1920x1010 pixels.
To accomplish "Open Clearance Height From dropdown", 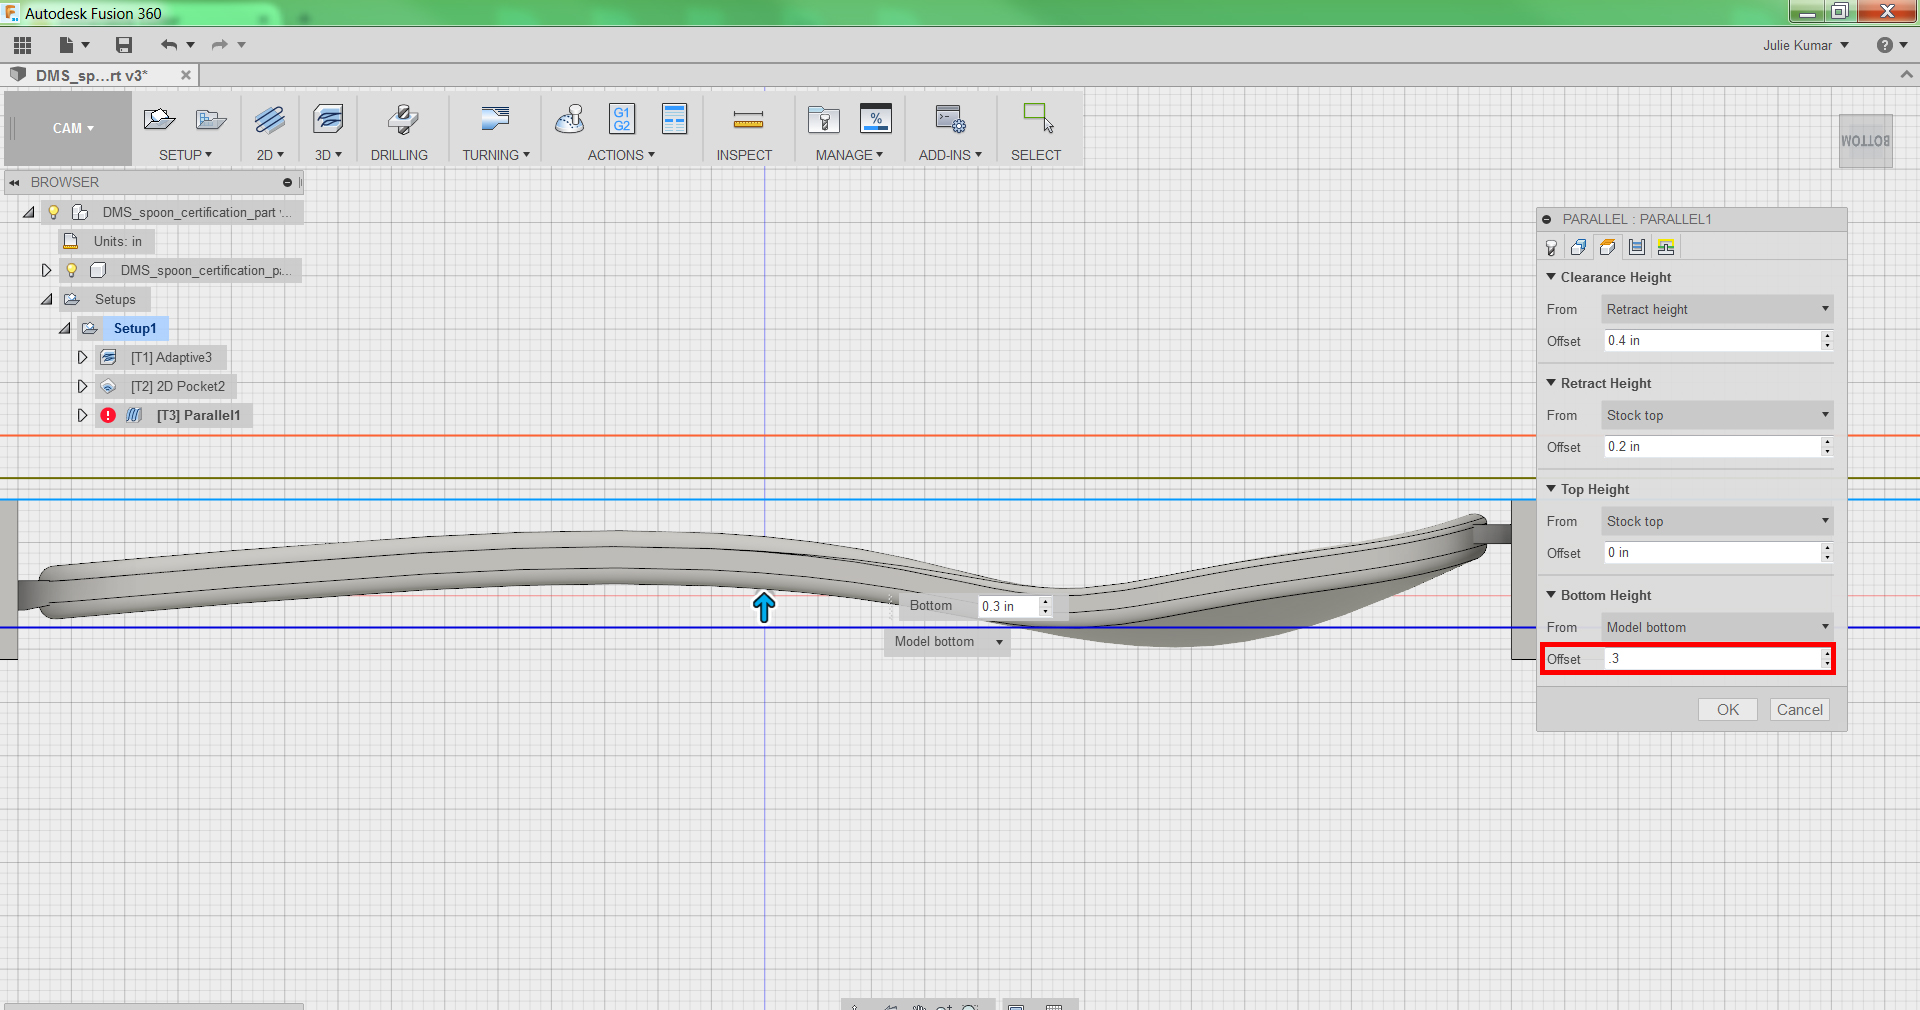I will click(1717, 309).
